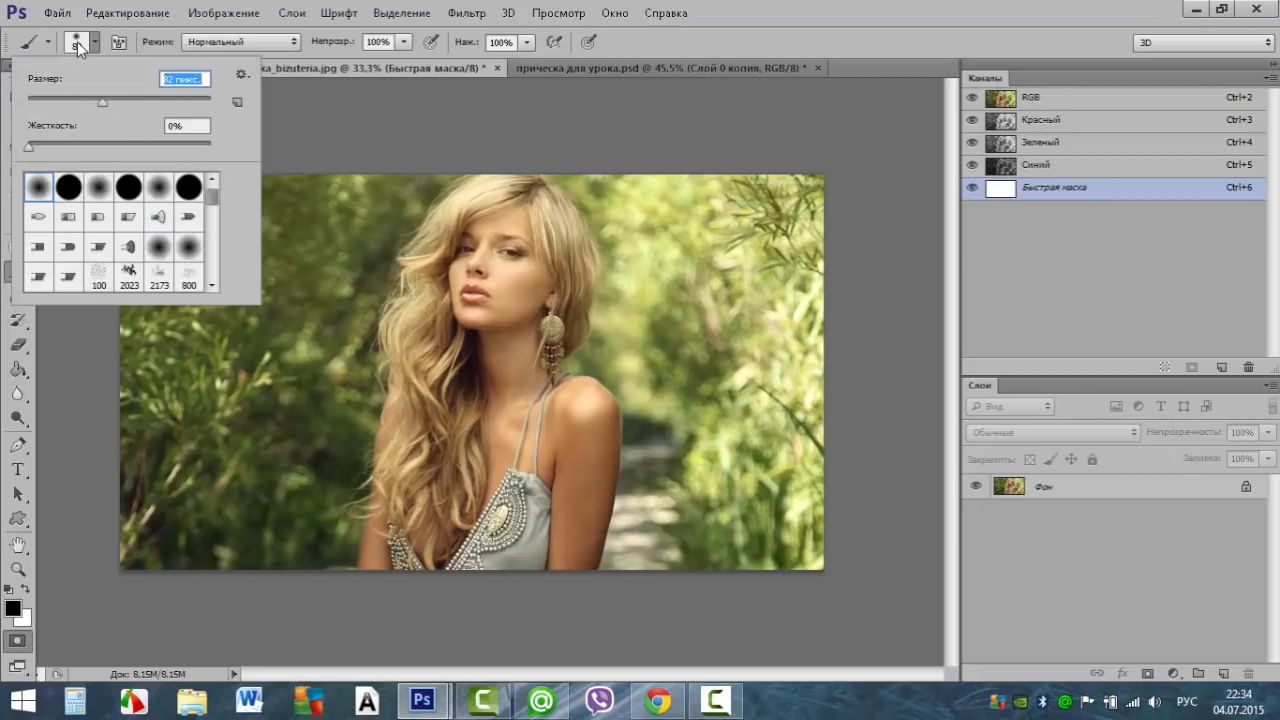Screen dimensions: 1280x720
Task: Open the brush panel toggle icon
Action: (119, 42)
